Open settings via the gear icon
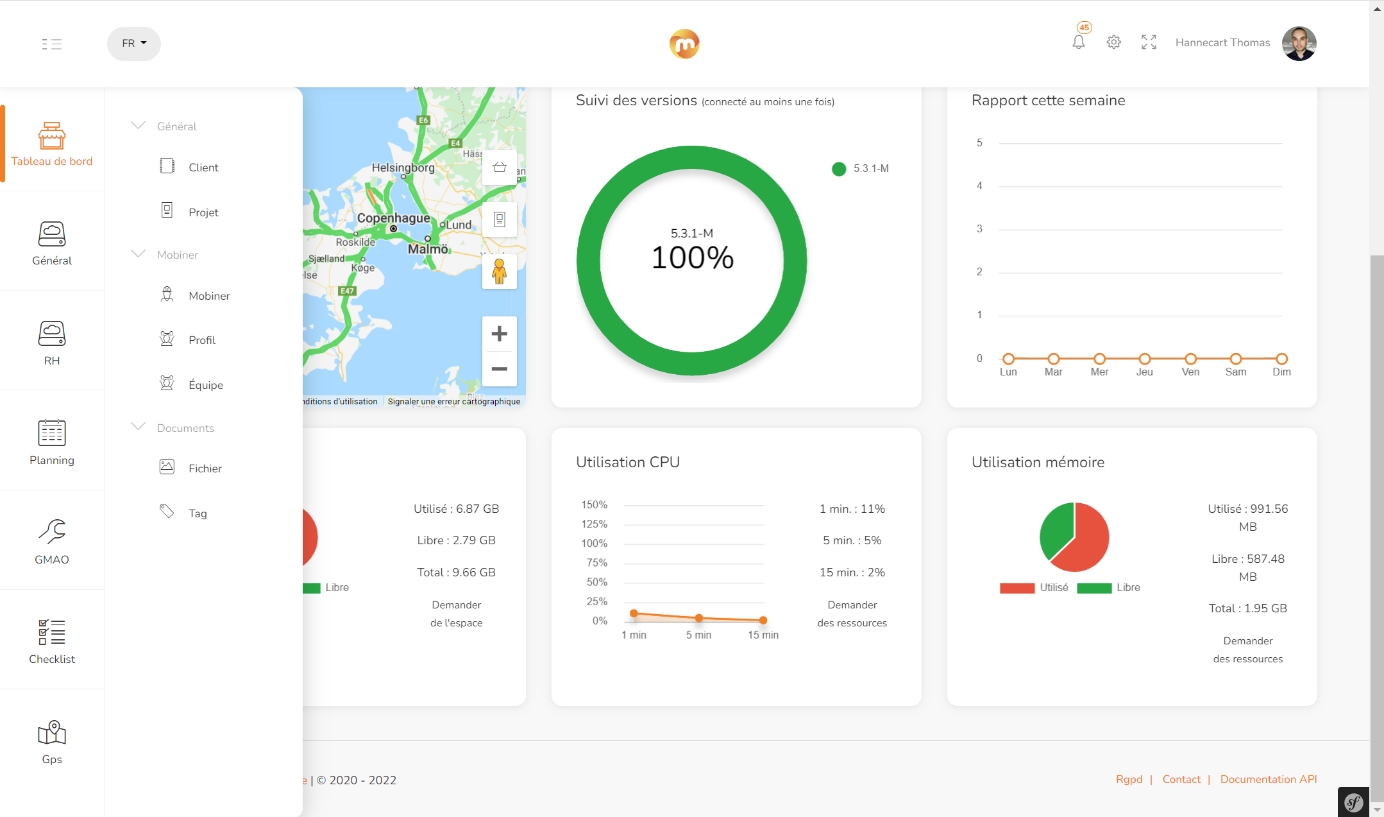Viewport: 1384px width, 817px height. [1113, 42]
